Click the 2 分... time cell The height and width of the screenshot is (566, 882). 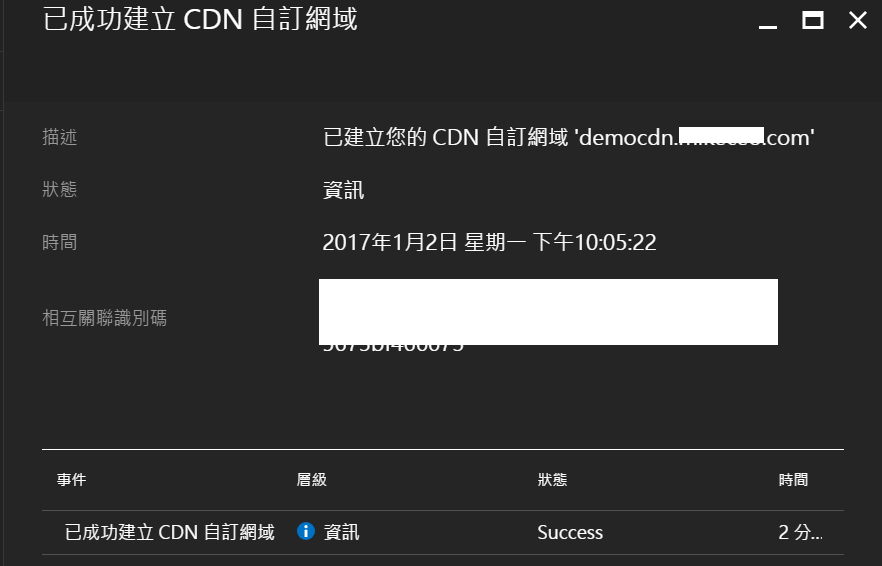click(800, 532)
